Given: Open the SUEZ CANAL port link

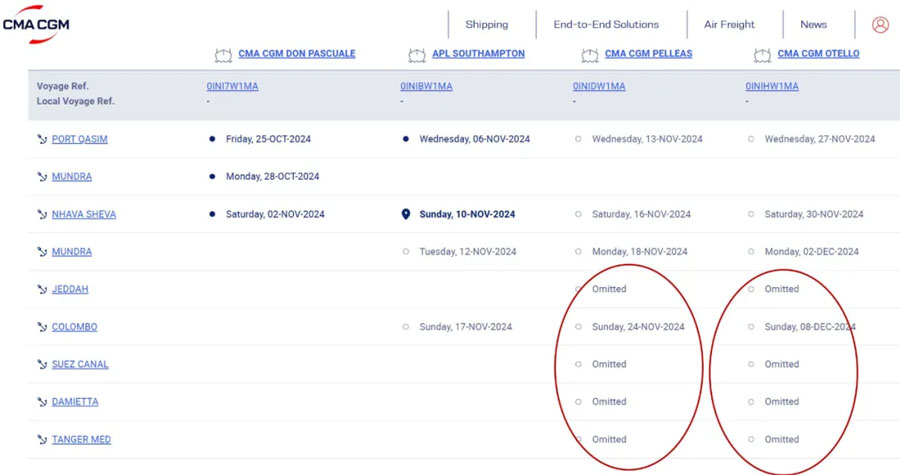Looking at the screenshot, I should point(80,364).
